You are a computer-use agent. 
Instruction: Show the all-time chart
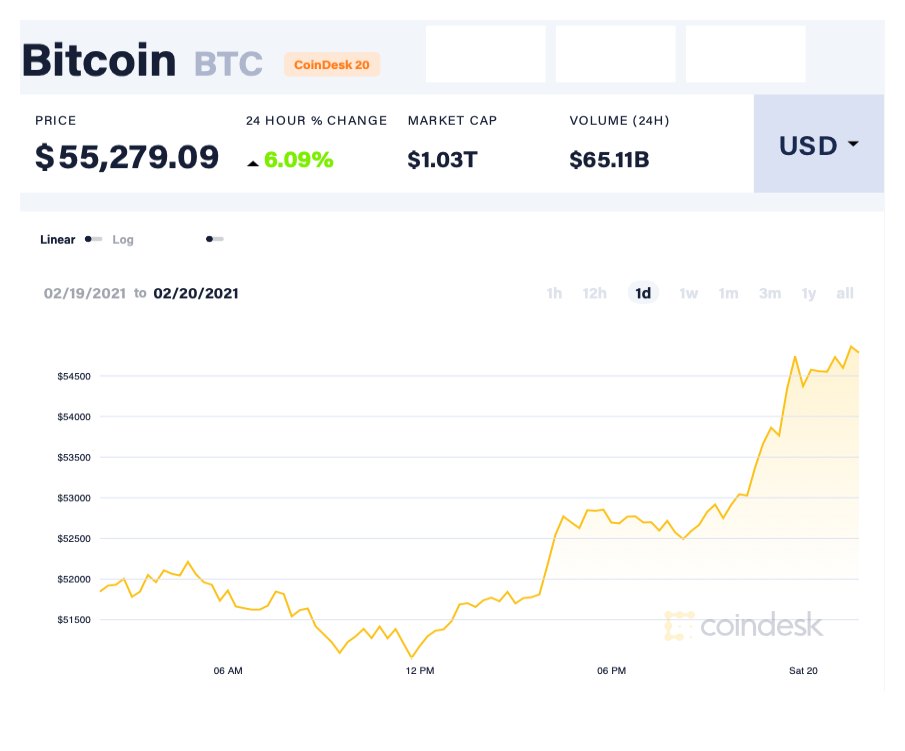[x=844, y=293]
